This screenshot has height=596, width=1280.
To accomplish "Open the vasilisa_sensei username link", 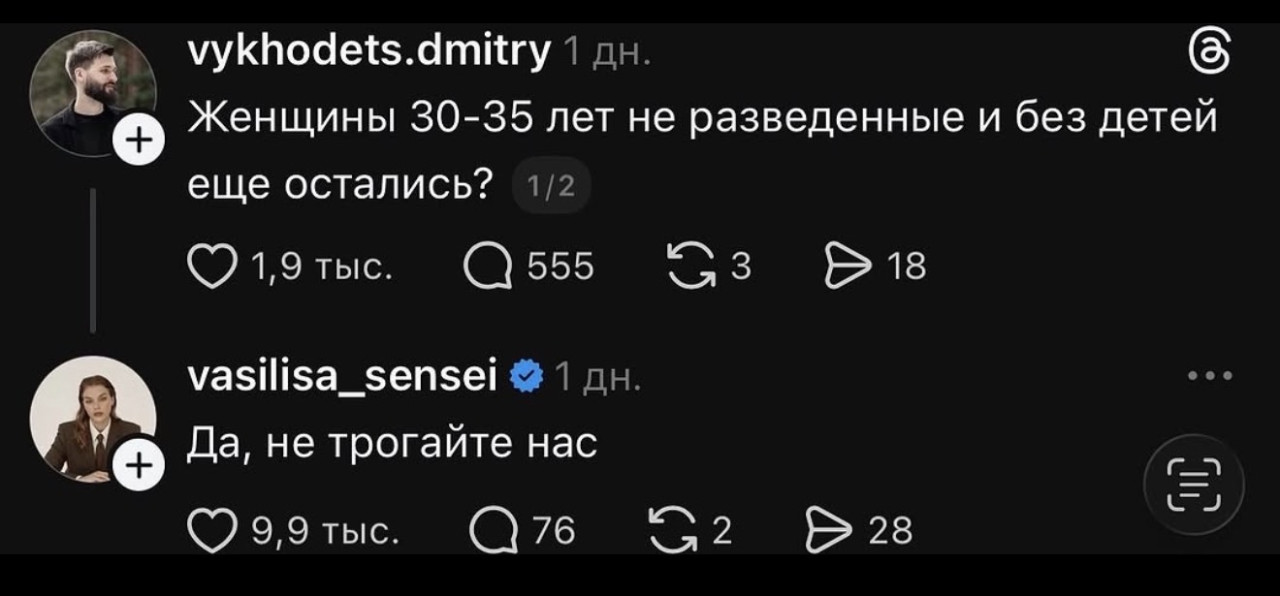I will (x=343, y=376).
